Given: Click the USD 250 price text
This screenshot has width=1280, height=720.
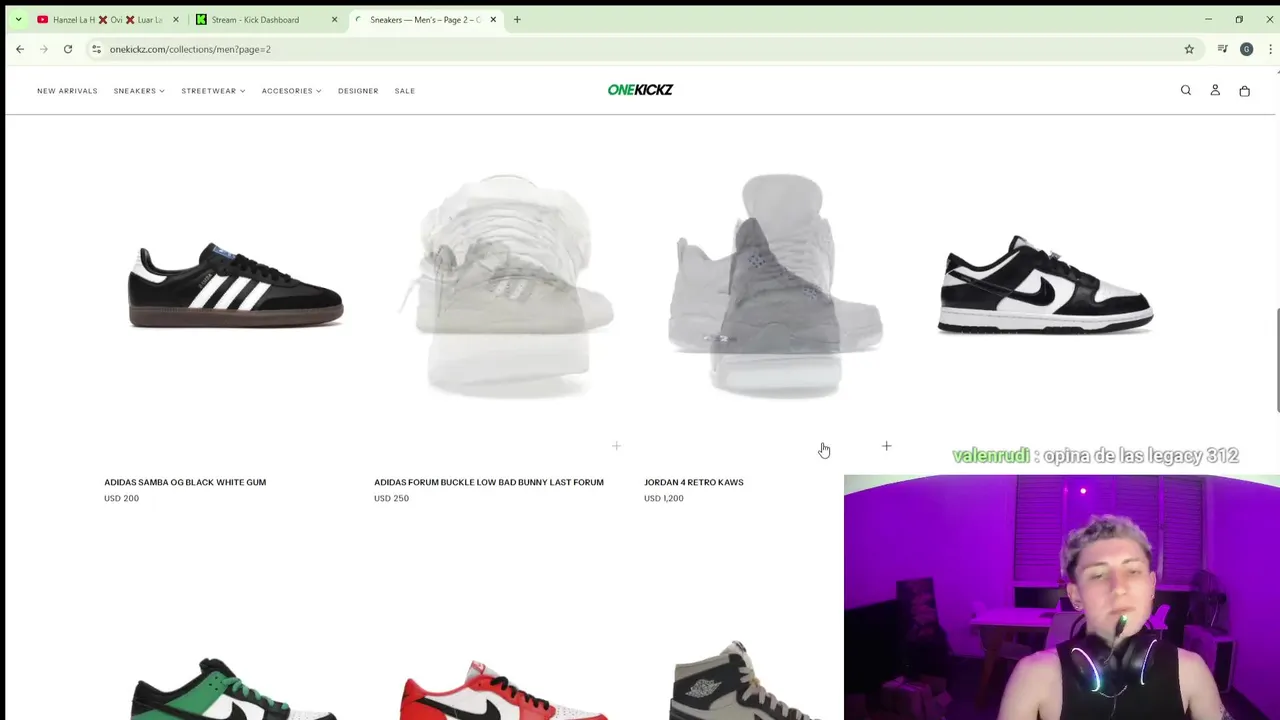Looking at the screenshot, I should click(391, 498).
